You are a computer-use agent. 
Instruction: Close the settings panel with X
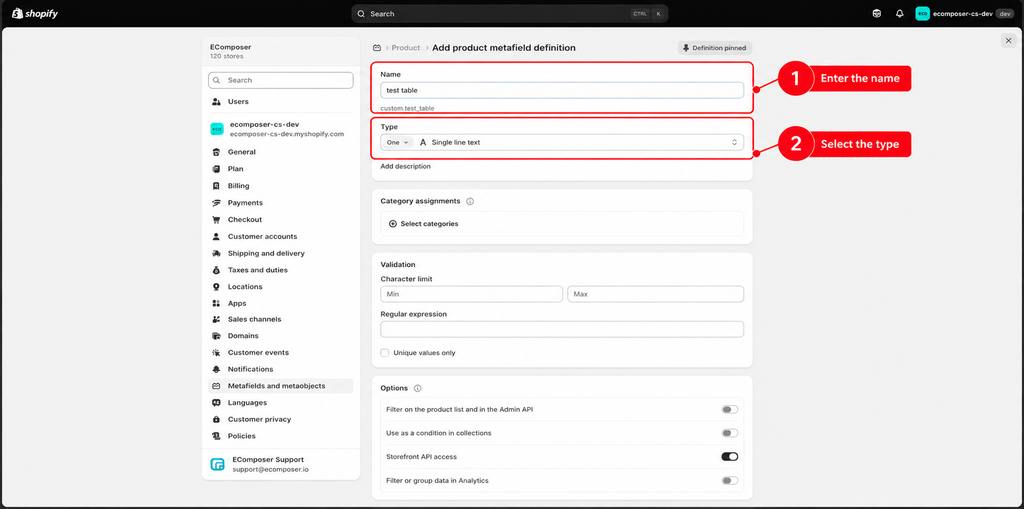(x=1008, y=41)
